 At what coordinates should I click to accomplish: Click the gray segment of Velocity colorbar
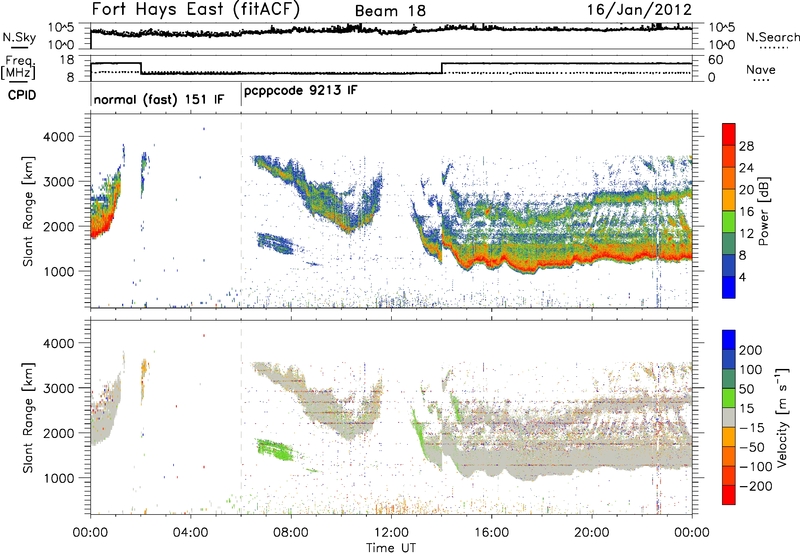(729, 418)
